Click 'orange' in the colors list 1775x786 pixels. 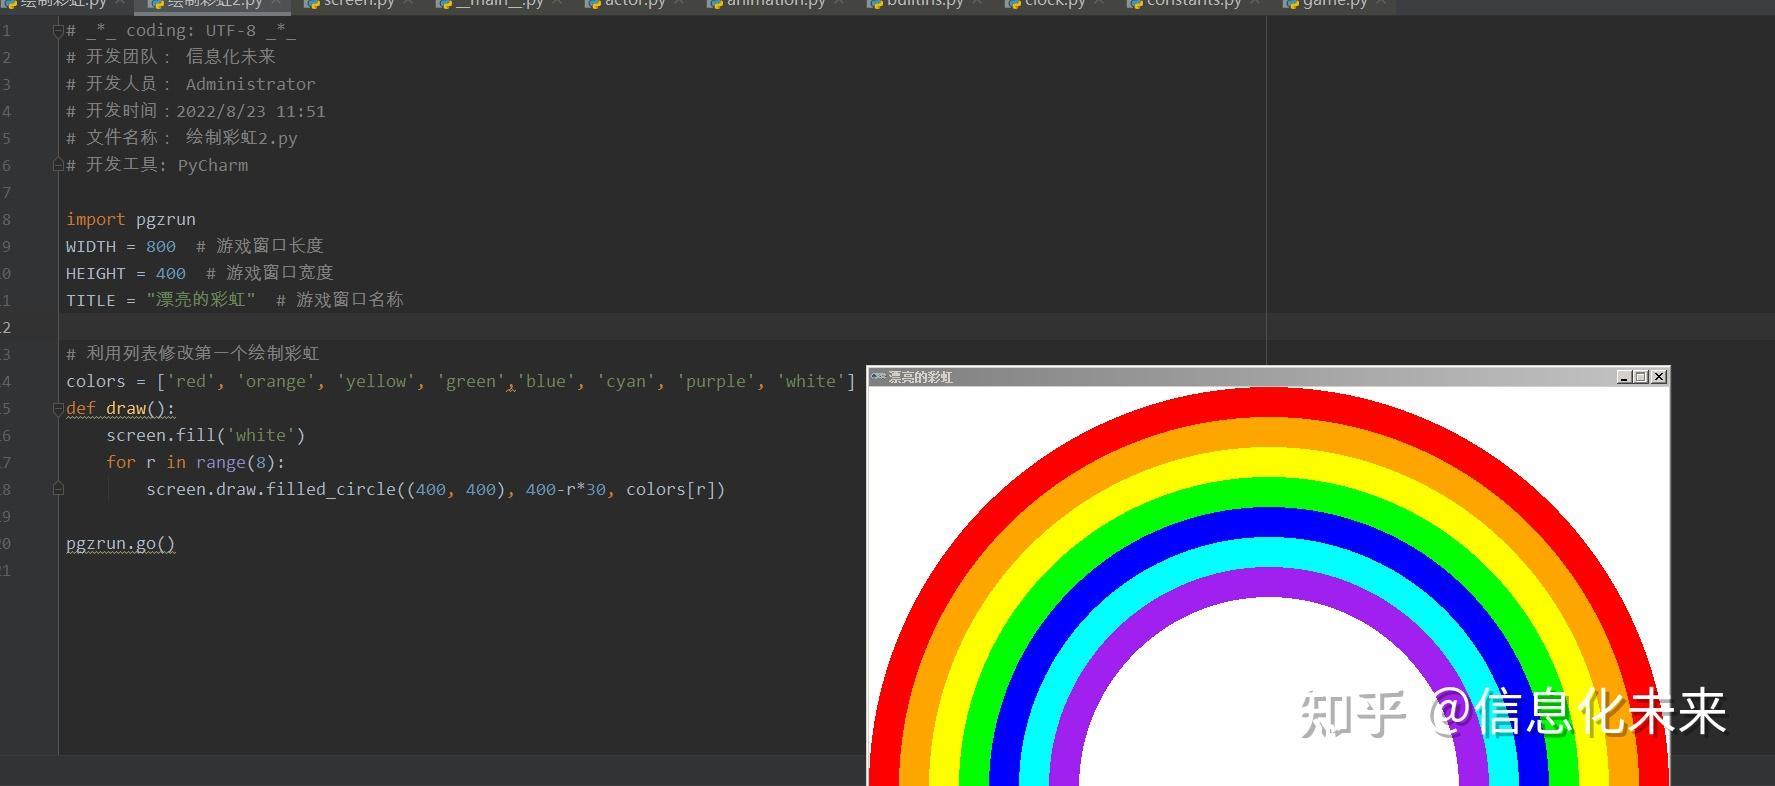click(x=276, y=381)
